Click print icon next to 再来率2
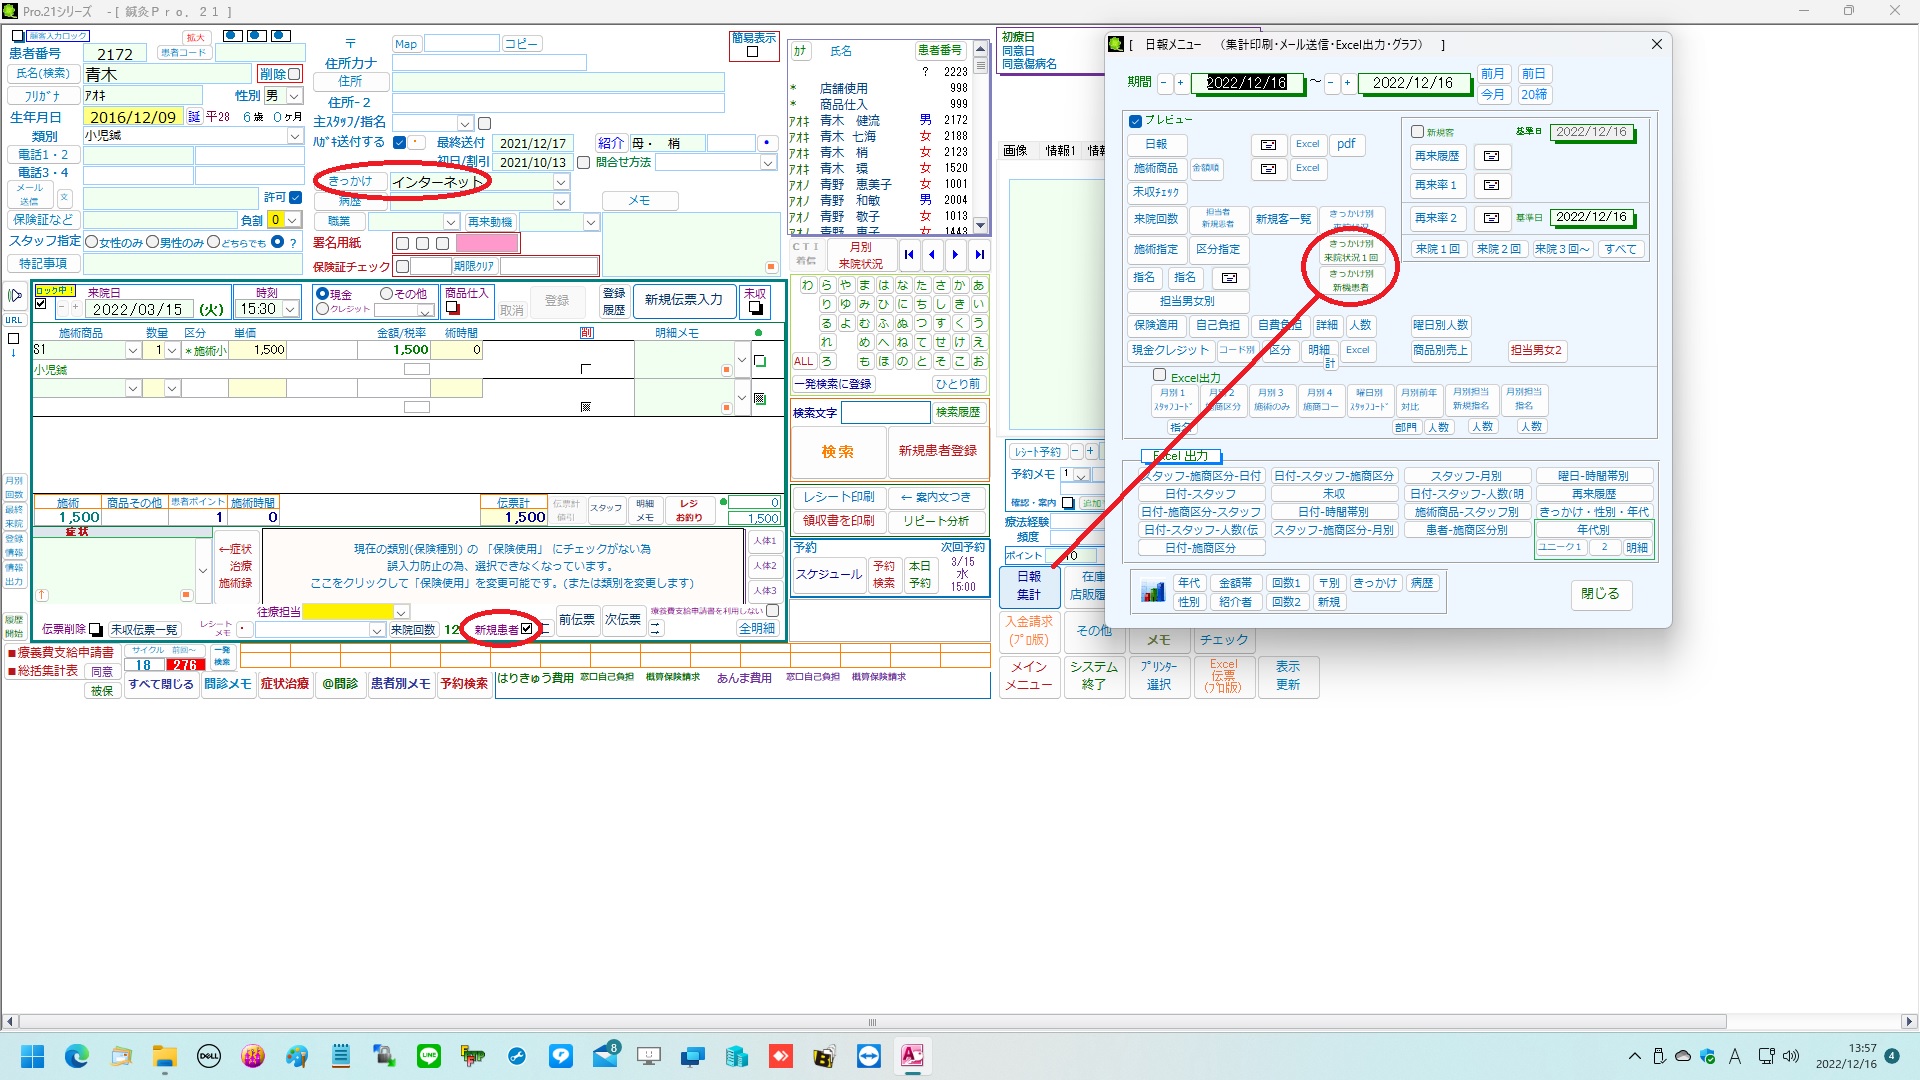 click(x=1491, y=218)
